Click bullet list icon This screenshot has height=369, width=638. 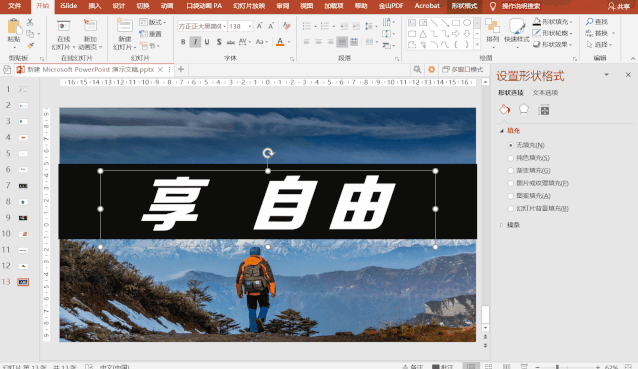click(x=307, y=26)
